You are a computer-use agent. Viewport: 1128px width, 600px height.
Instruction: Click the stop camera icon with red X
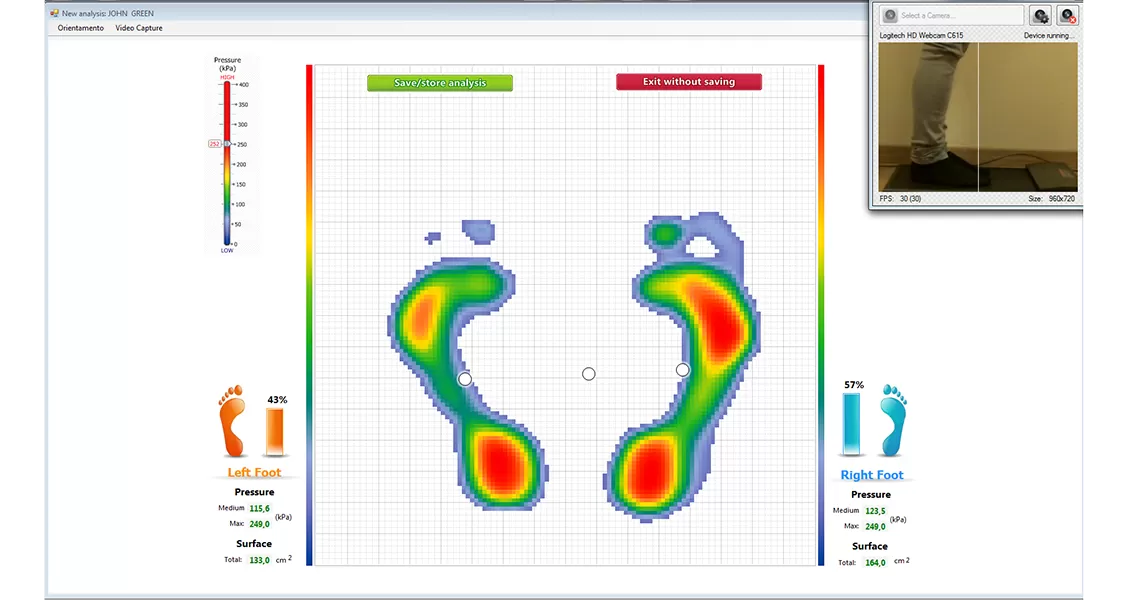pyautogui.click(x=1068, y=15)
